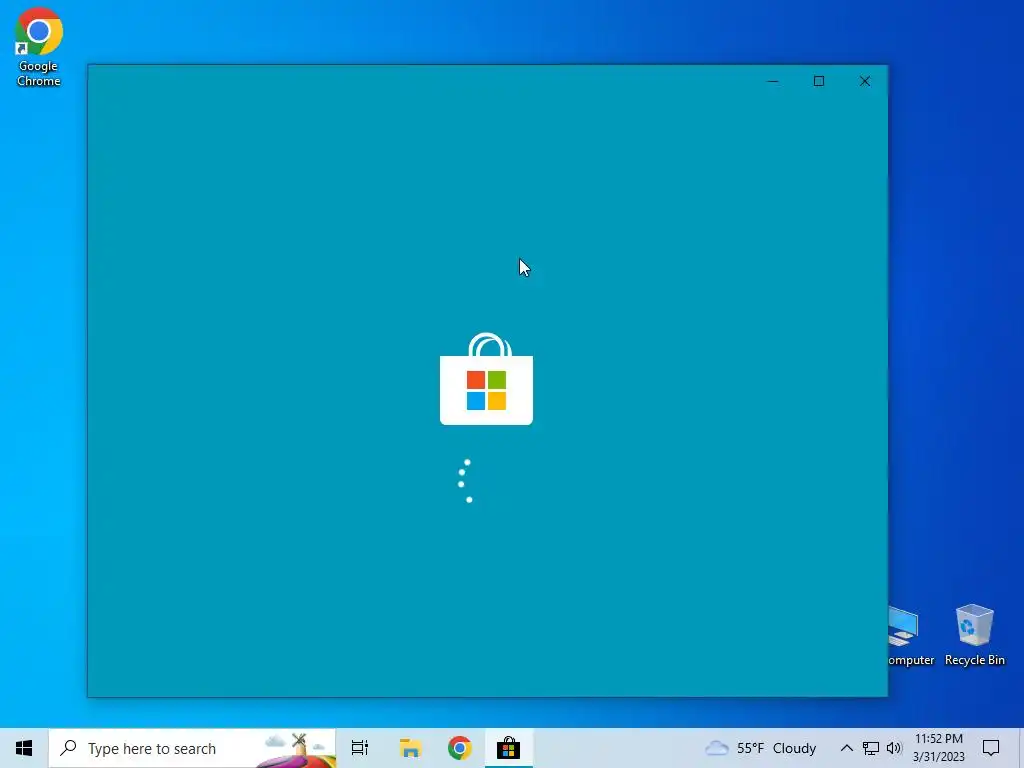Select the Recycle Bin desktop icon
The width and height of the screenshot is (1024, 768).
point(974,635)
